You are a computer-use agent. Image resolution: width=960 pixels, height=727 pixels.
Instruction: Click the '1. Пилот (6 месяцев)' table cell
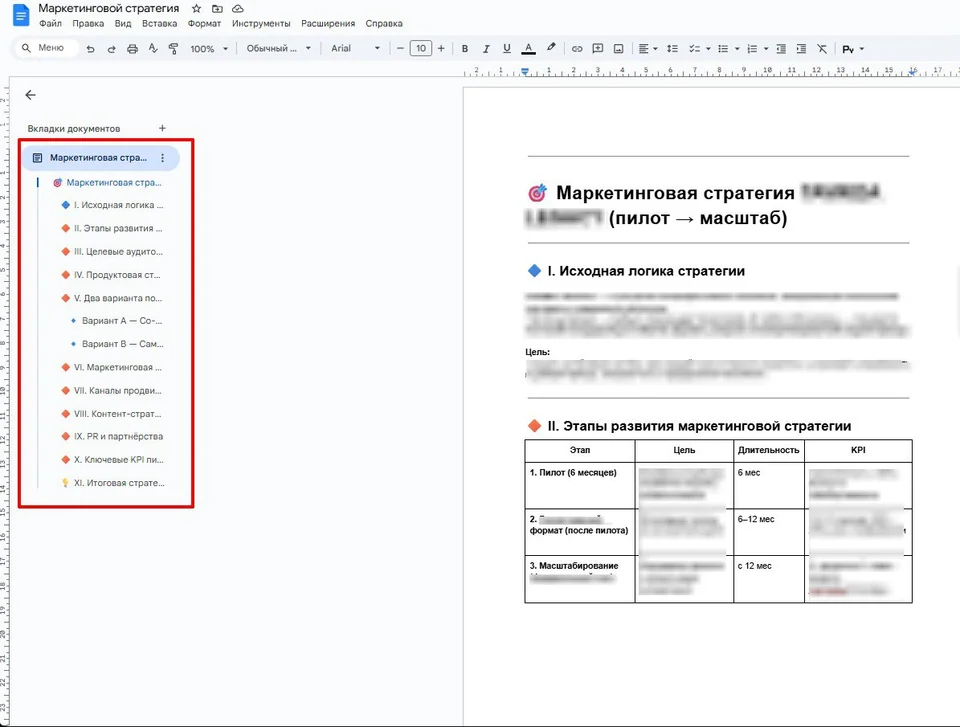click(580, 485)
